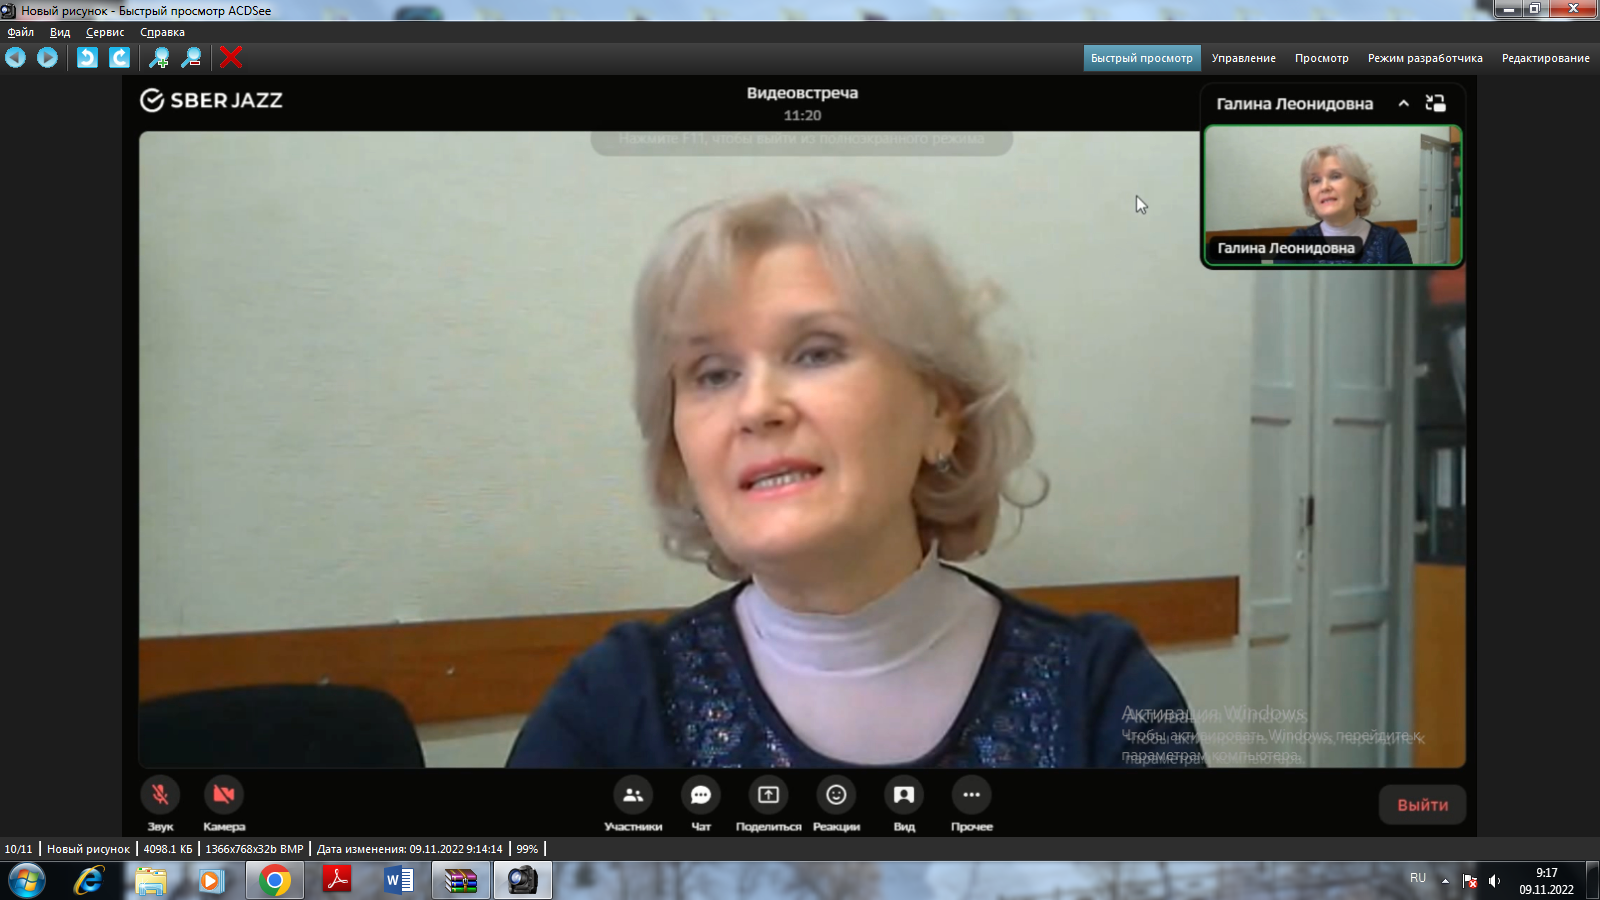Go to the previous image in ACDSee
The image size is (1600, 900).
pos(15,58)
